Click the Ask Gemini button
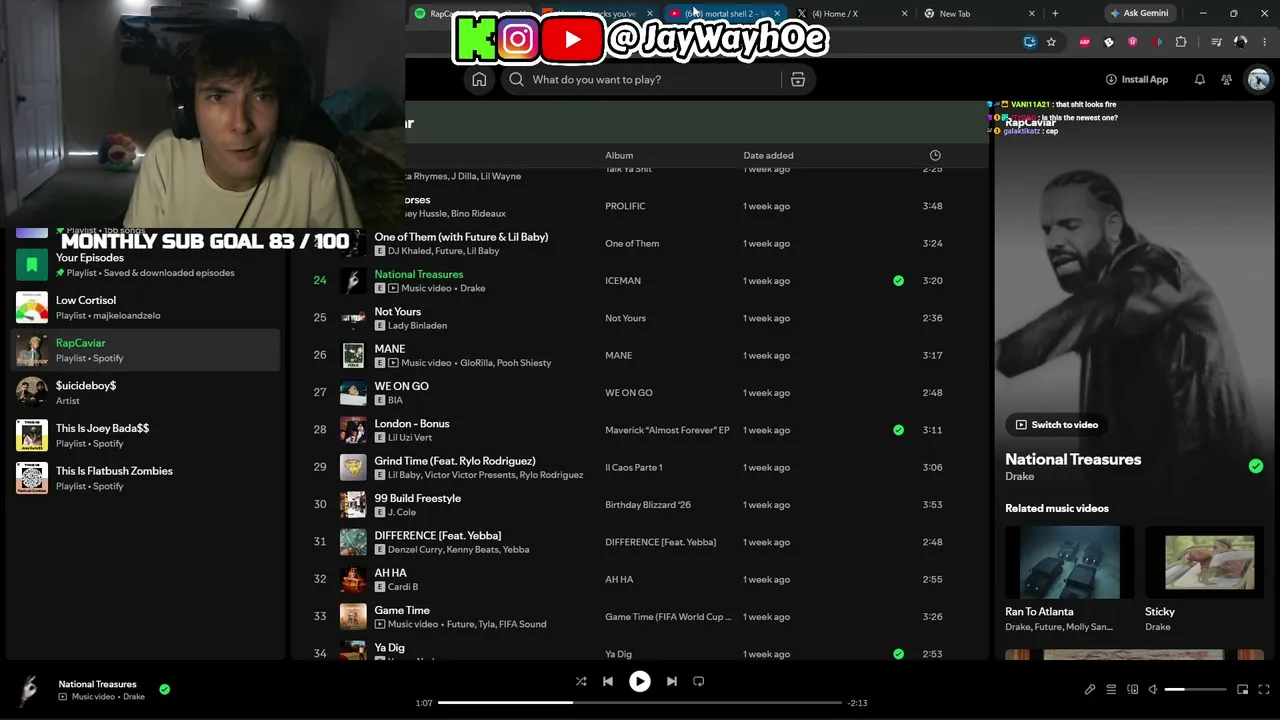1280x720 pixels. pyautogui.click(x=1139, y=14)
